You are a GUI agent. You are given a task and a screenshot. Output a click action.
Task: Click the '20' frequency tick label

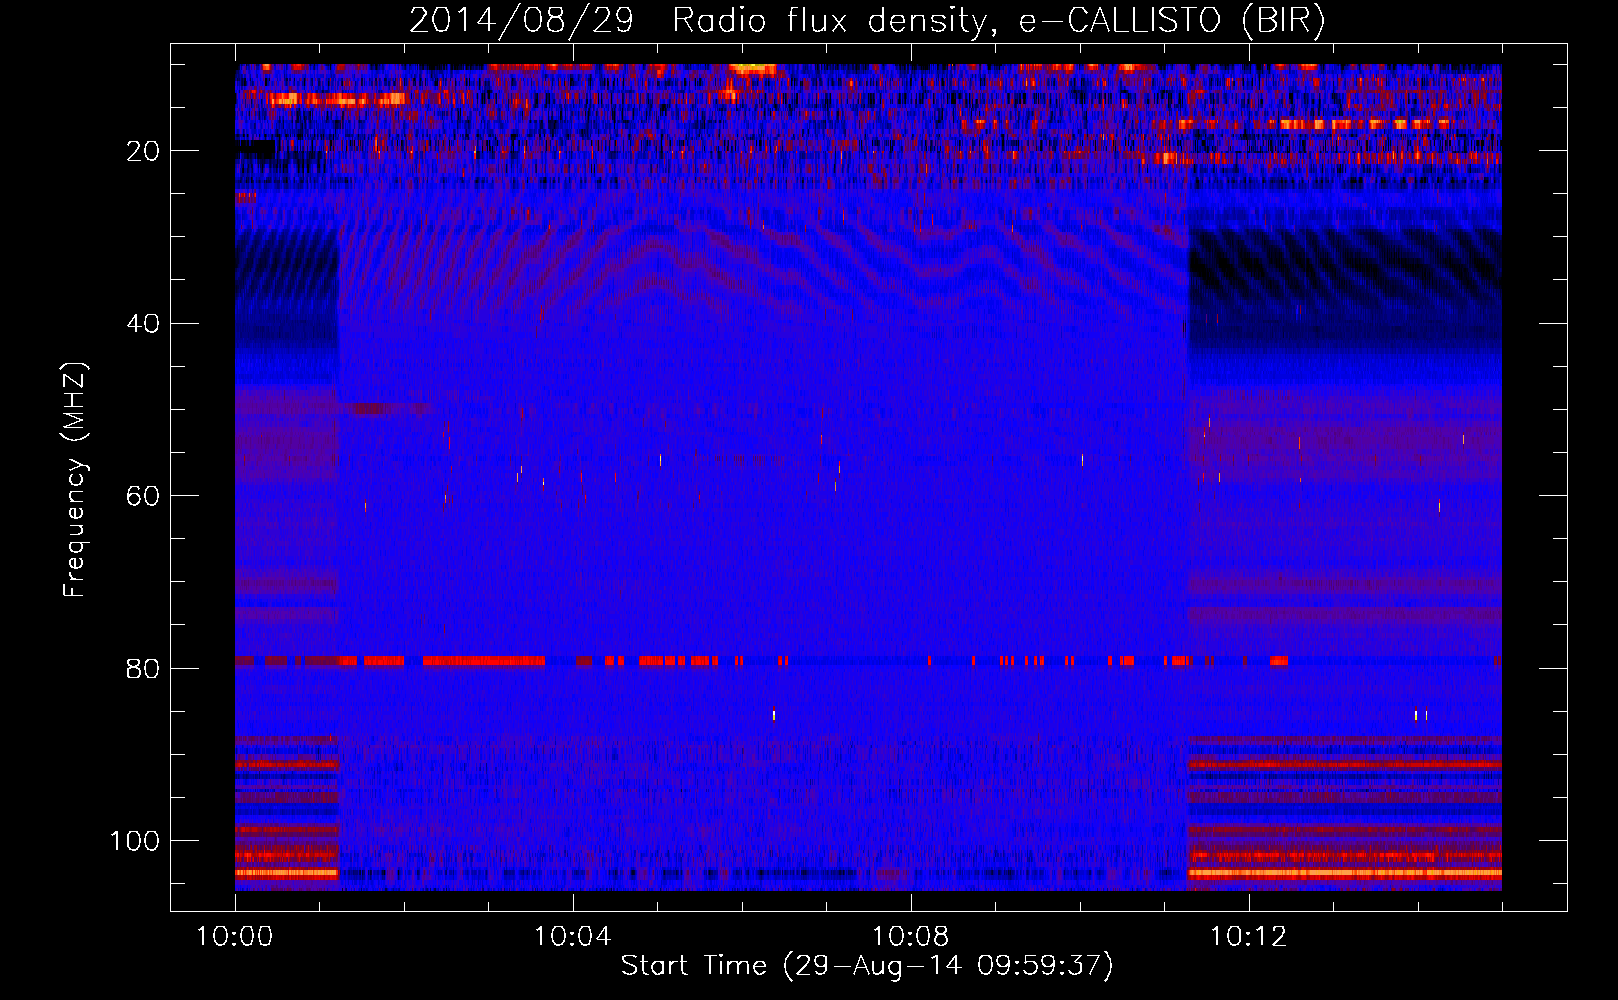click(x=143, y=151)
